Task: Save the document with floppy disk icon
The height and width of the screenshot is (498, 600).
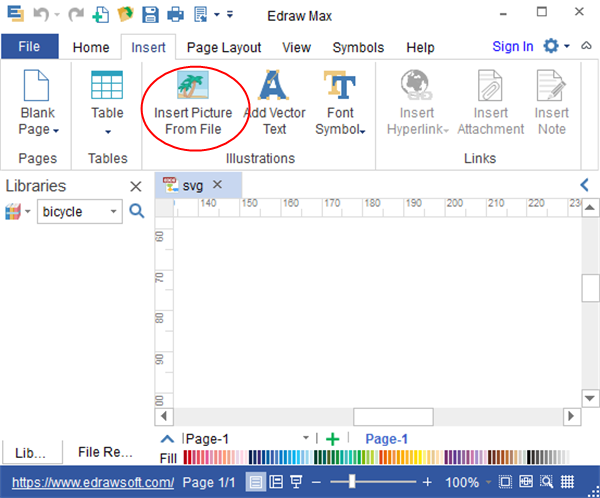Action: point(150,15)
